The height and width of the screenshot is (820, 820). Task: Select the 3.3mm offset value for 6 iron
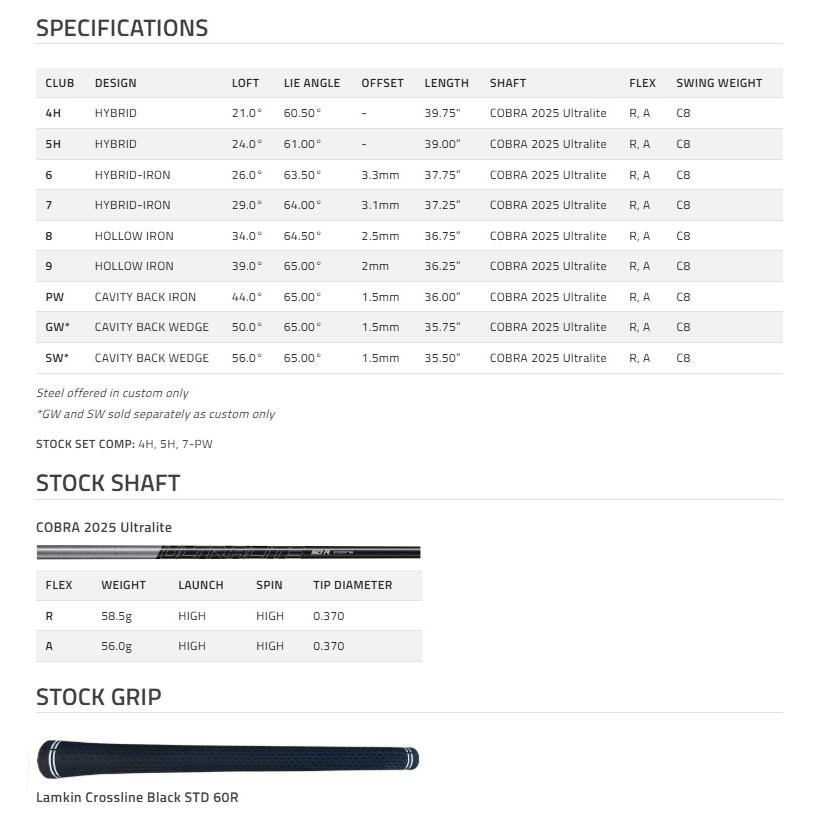(x=380, y=175)
